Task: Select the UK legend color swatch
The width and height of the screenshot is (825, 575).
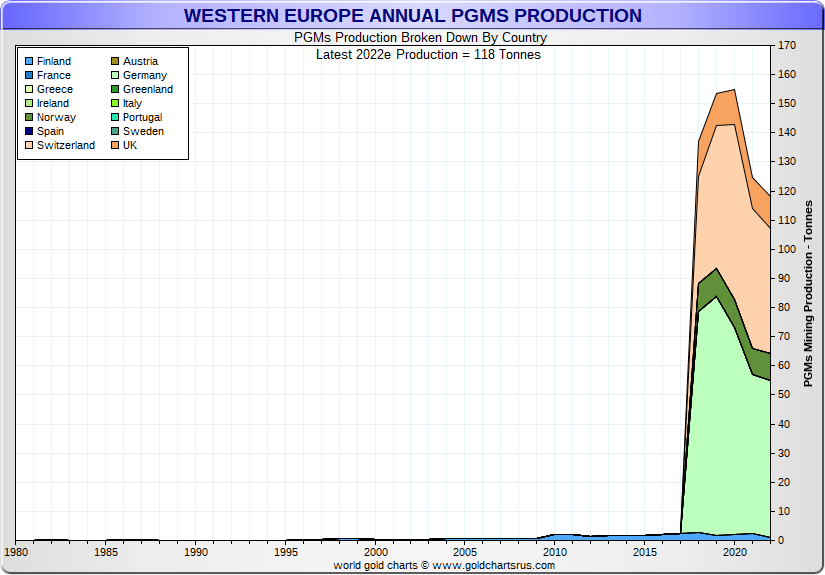Action: click(114, 146)
